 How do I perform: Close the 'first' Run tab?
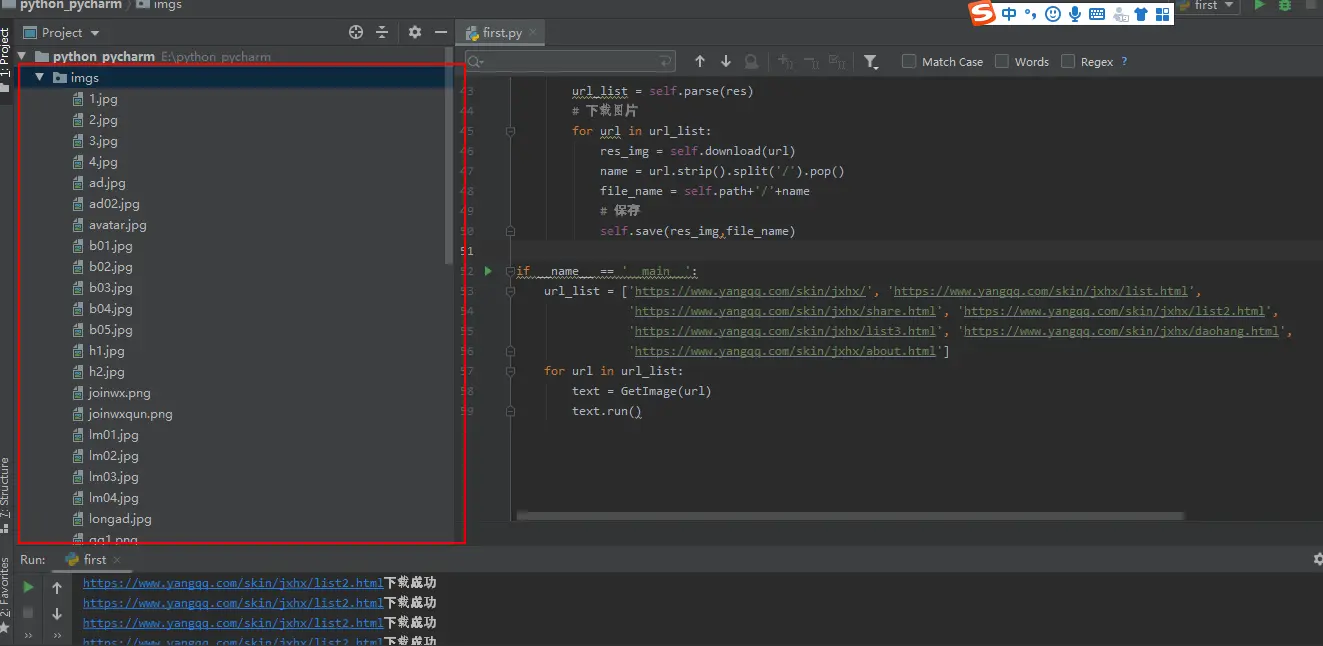click(117, 560)
